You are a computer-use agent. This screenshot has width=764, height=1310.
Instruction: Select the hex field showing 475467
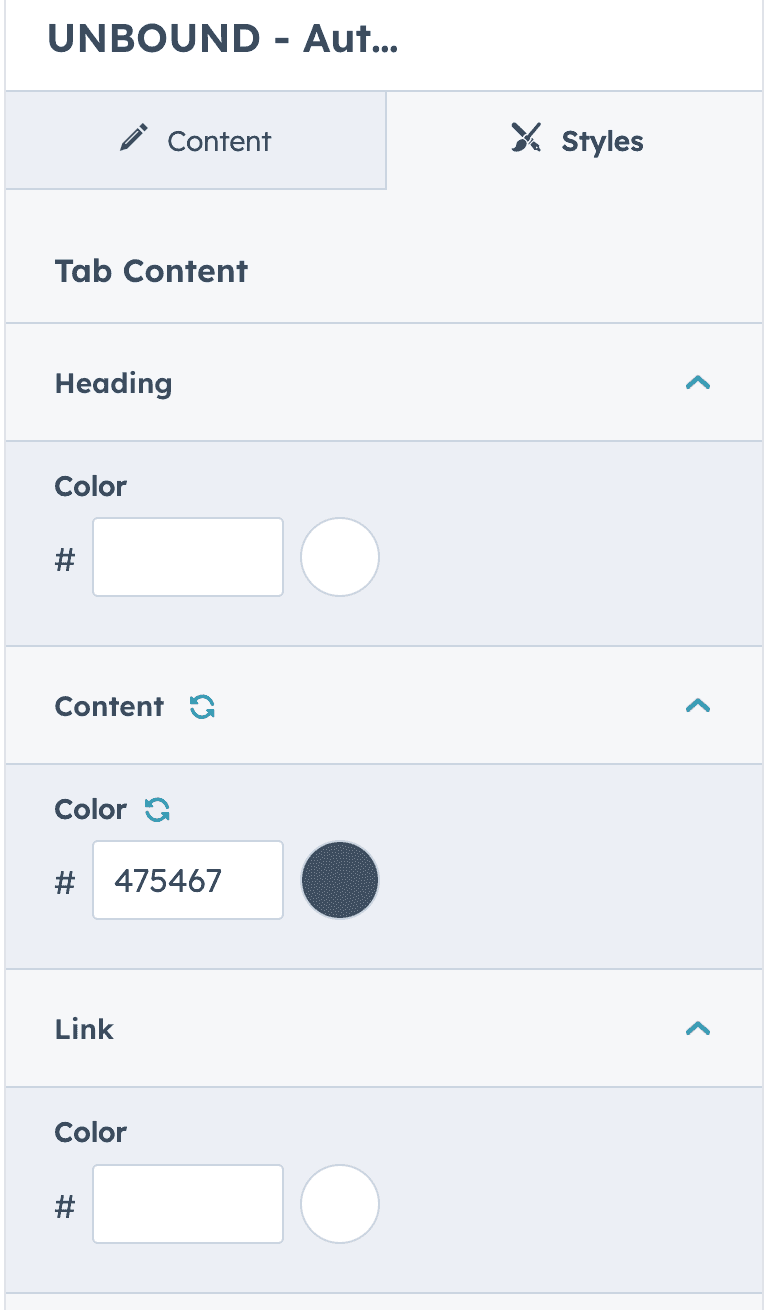point(187,880)
